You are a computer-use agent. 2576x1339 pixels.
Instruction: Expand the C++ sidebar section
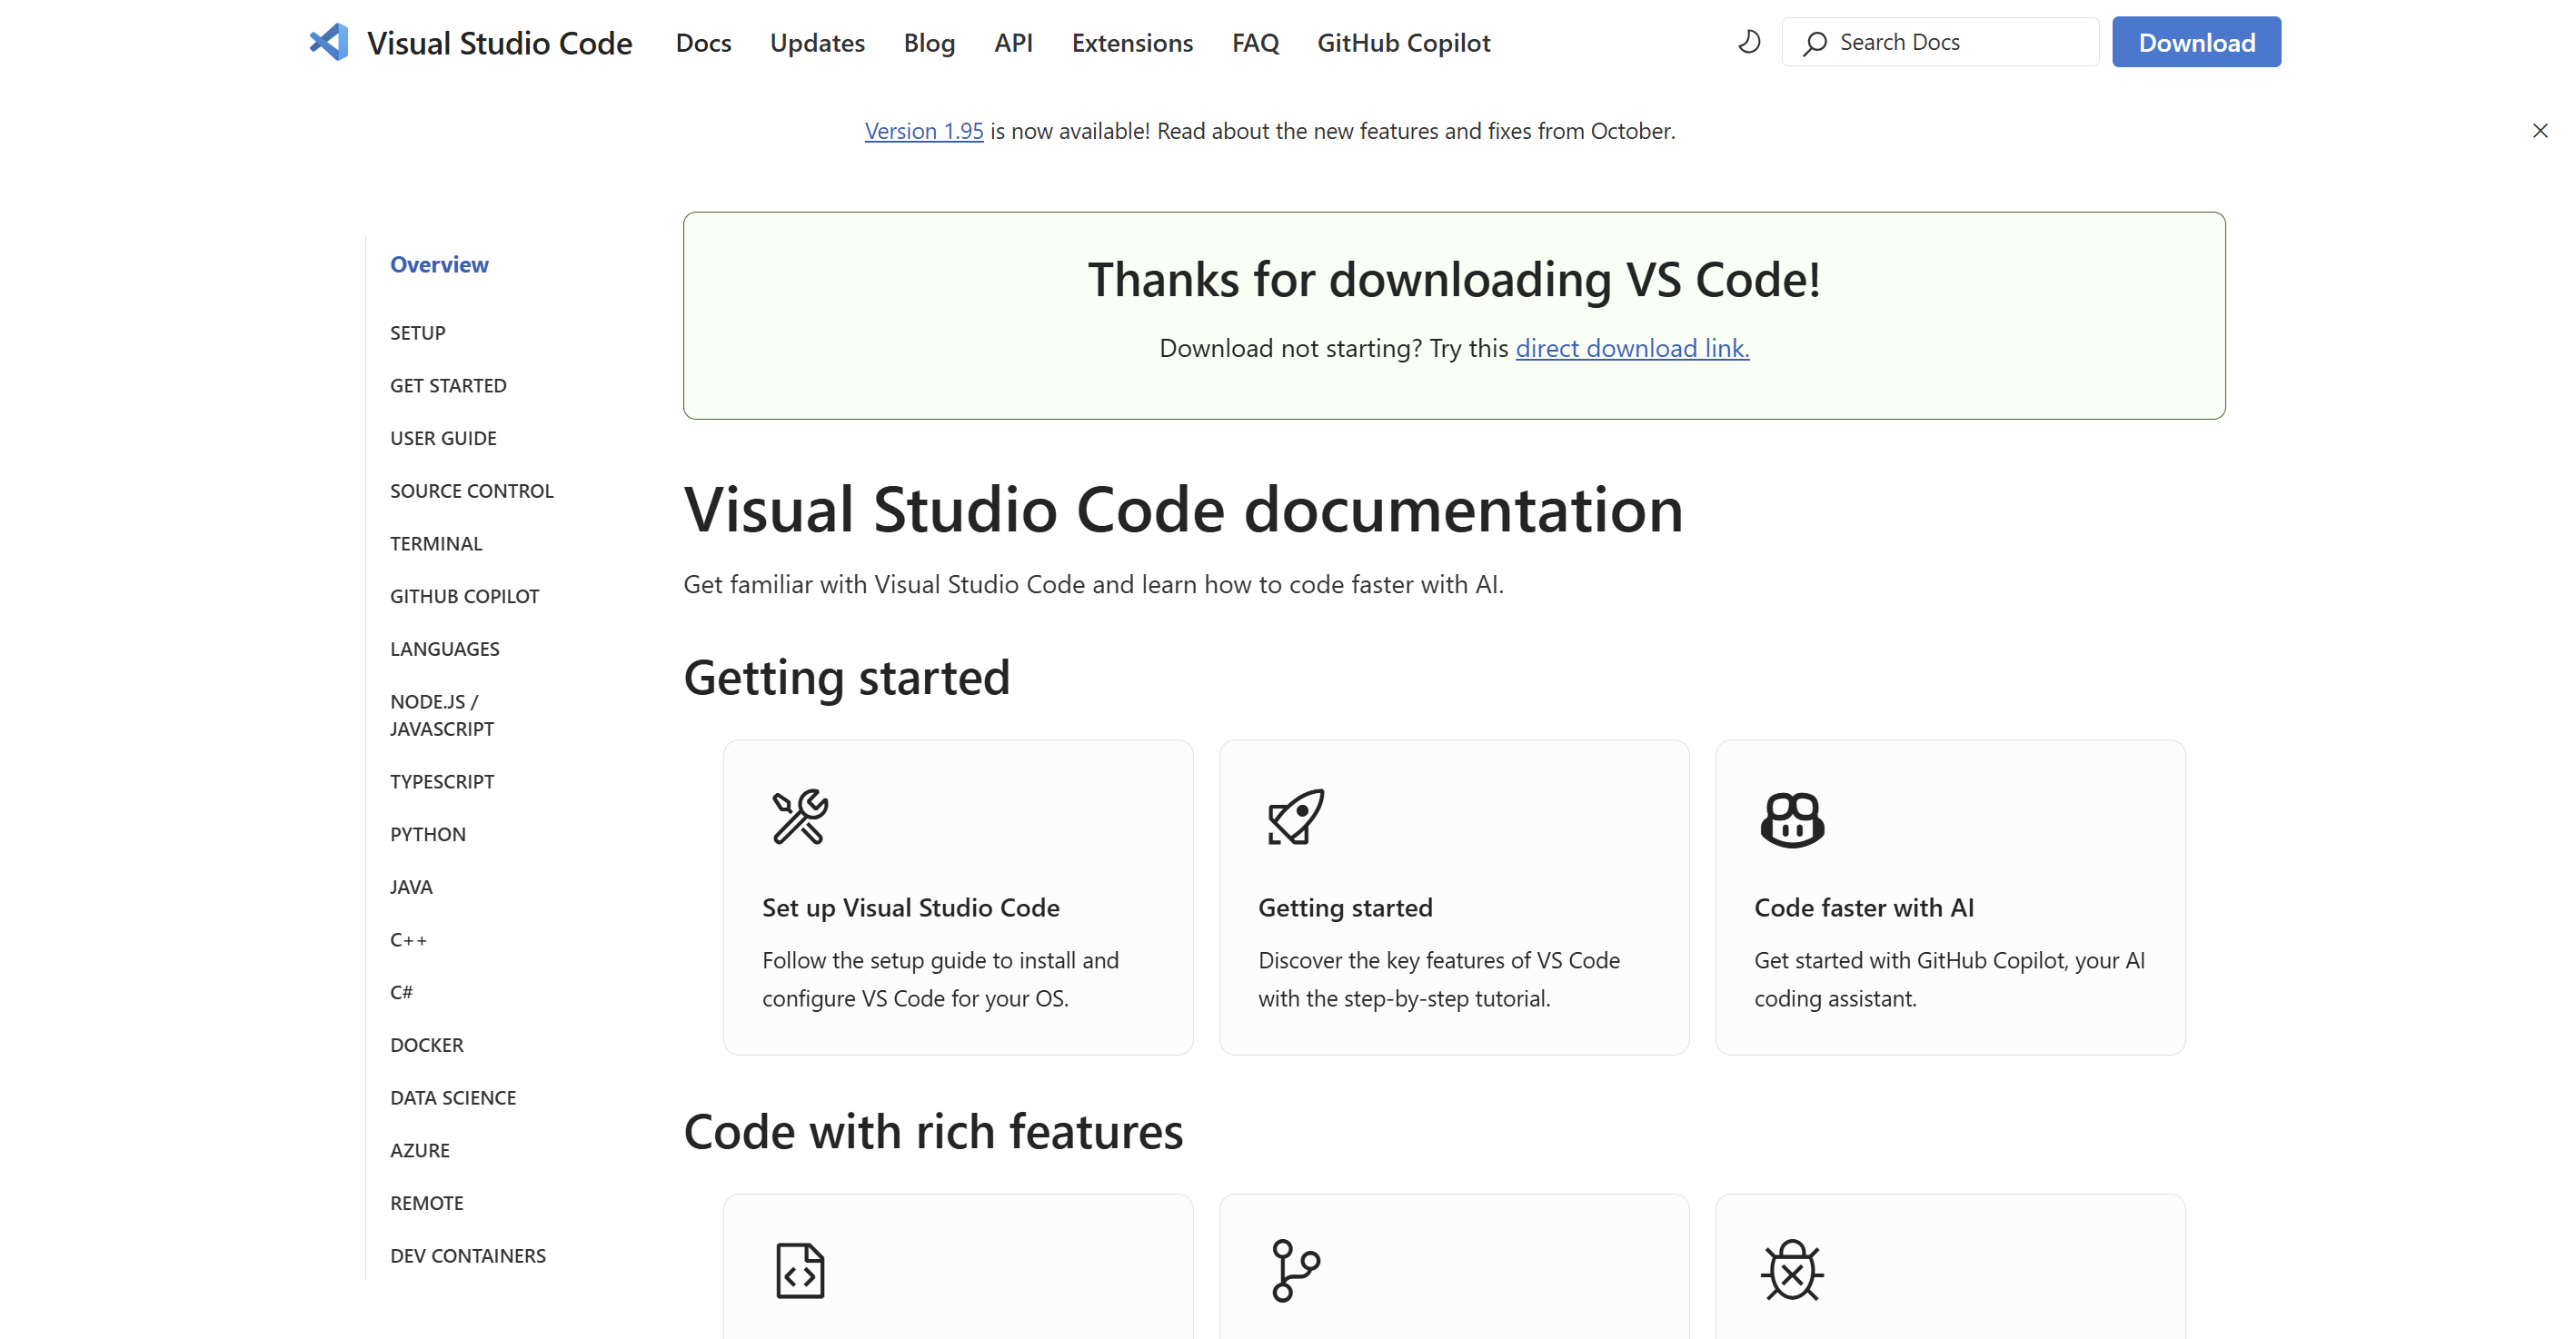coord(408,940)
